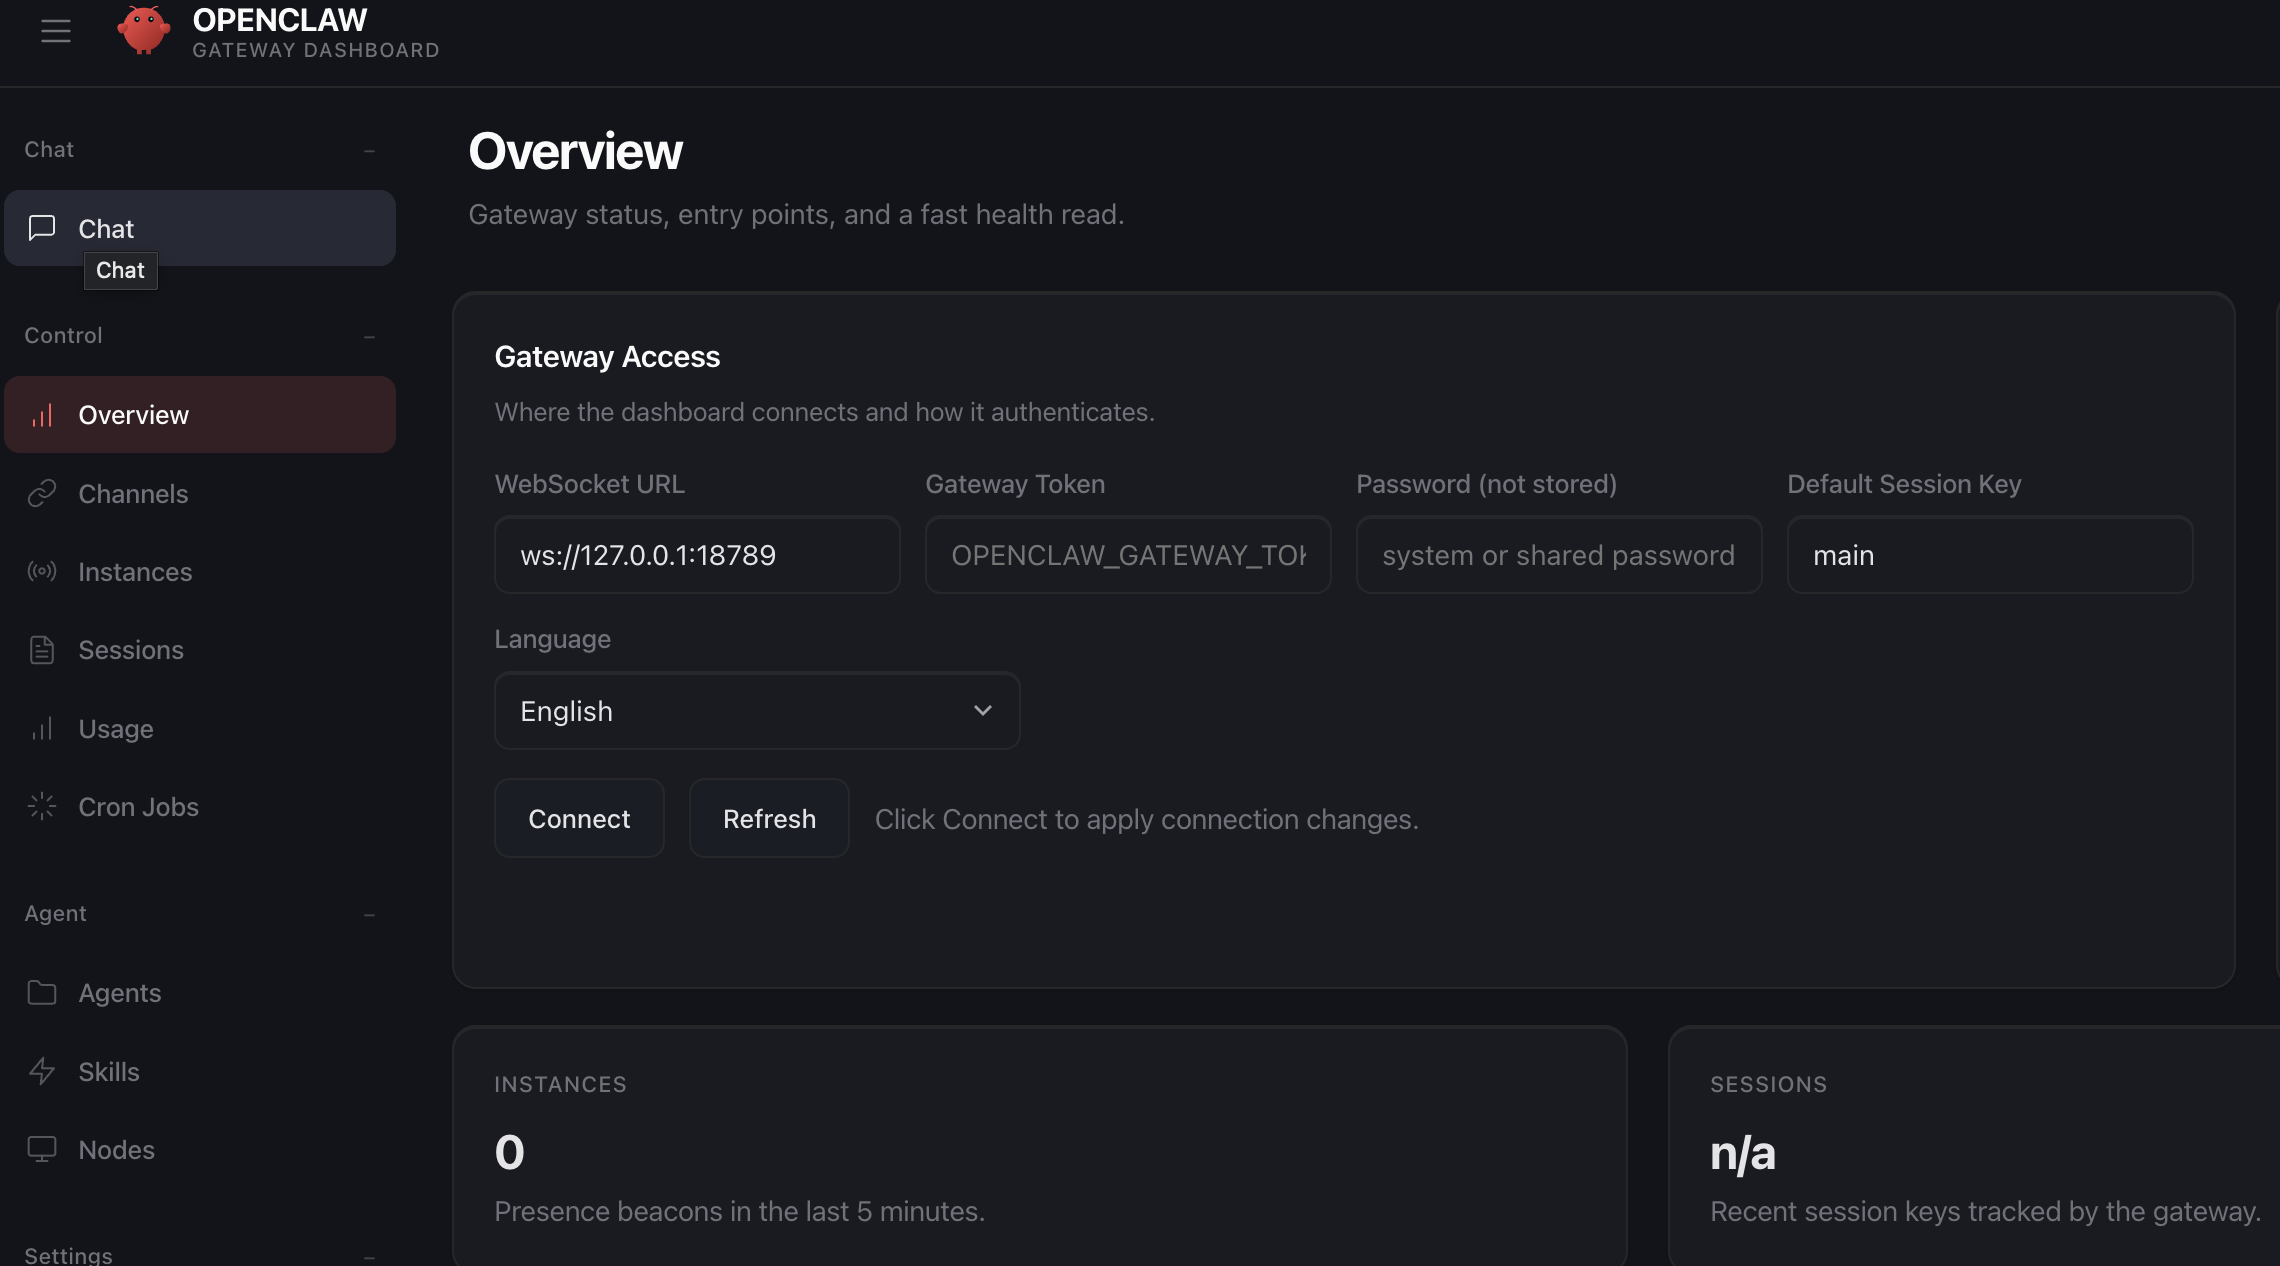Click the Instances broadcast icon

[42, 571]
